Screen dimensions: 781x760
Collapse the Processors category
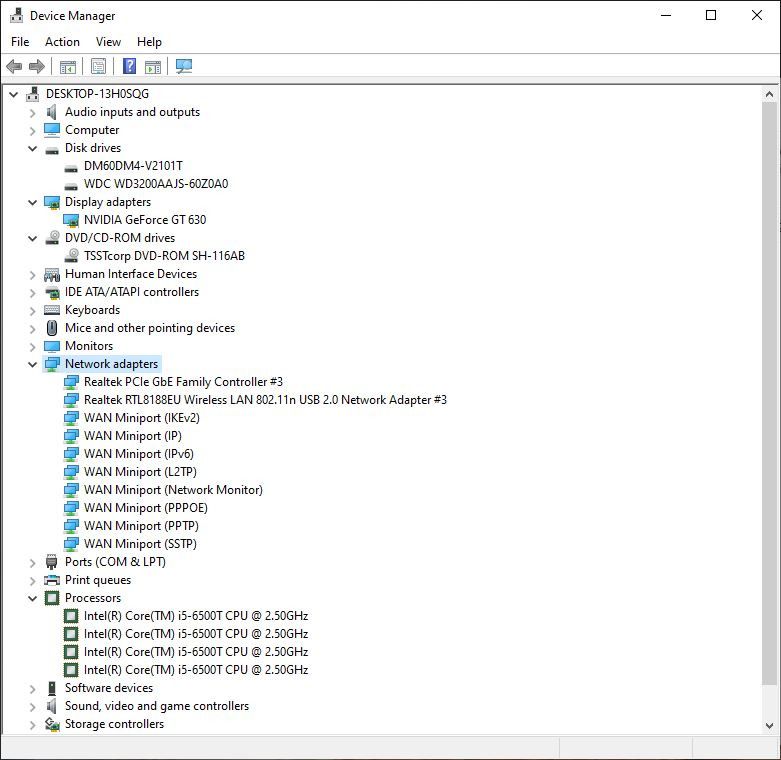point(32,598)
